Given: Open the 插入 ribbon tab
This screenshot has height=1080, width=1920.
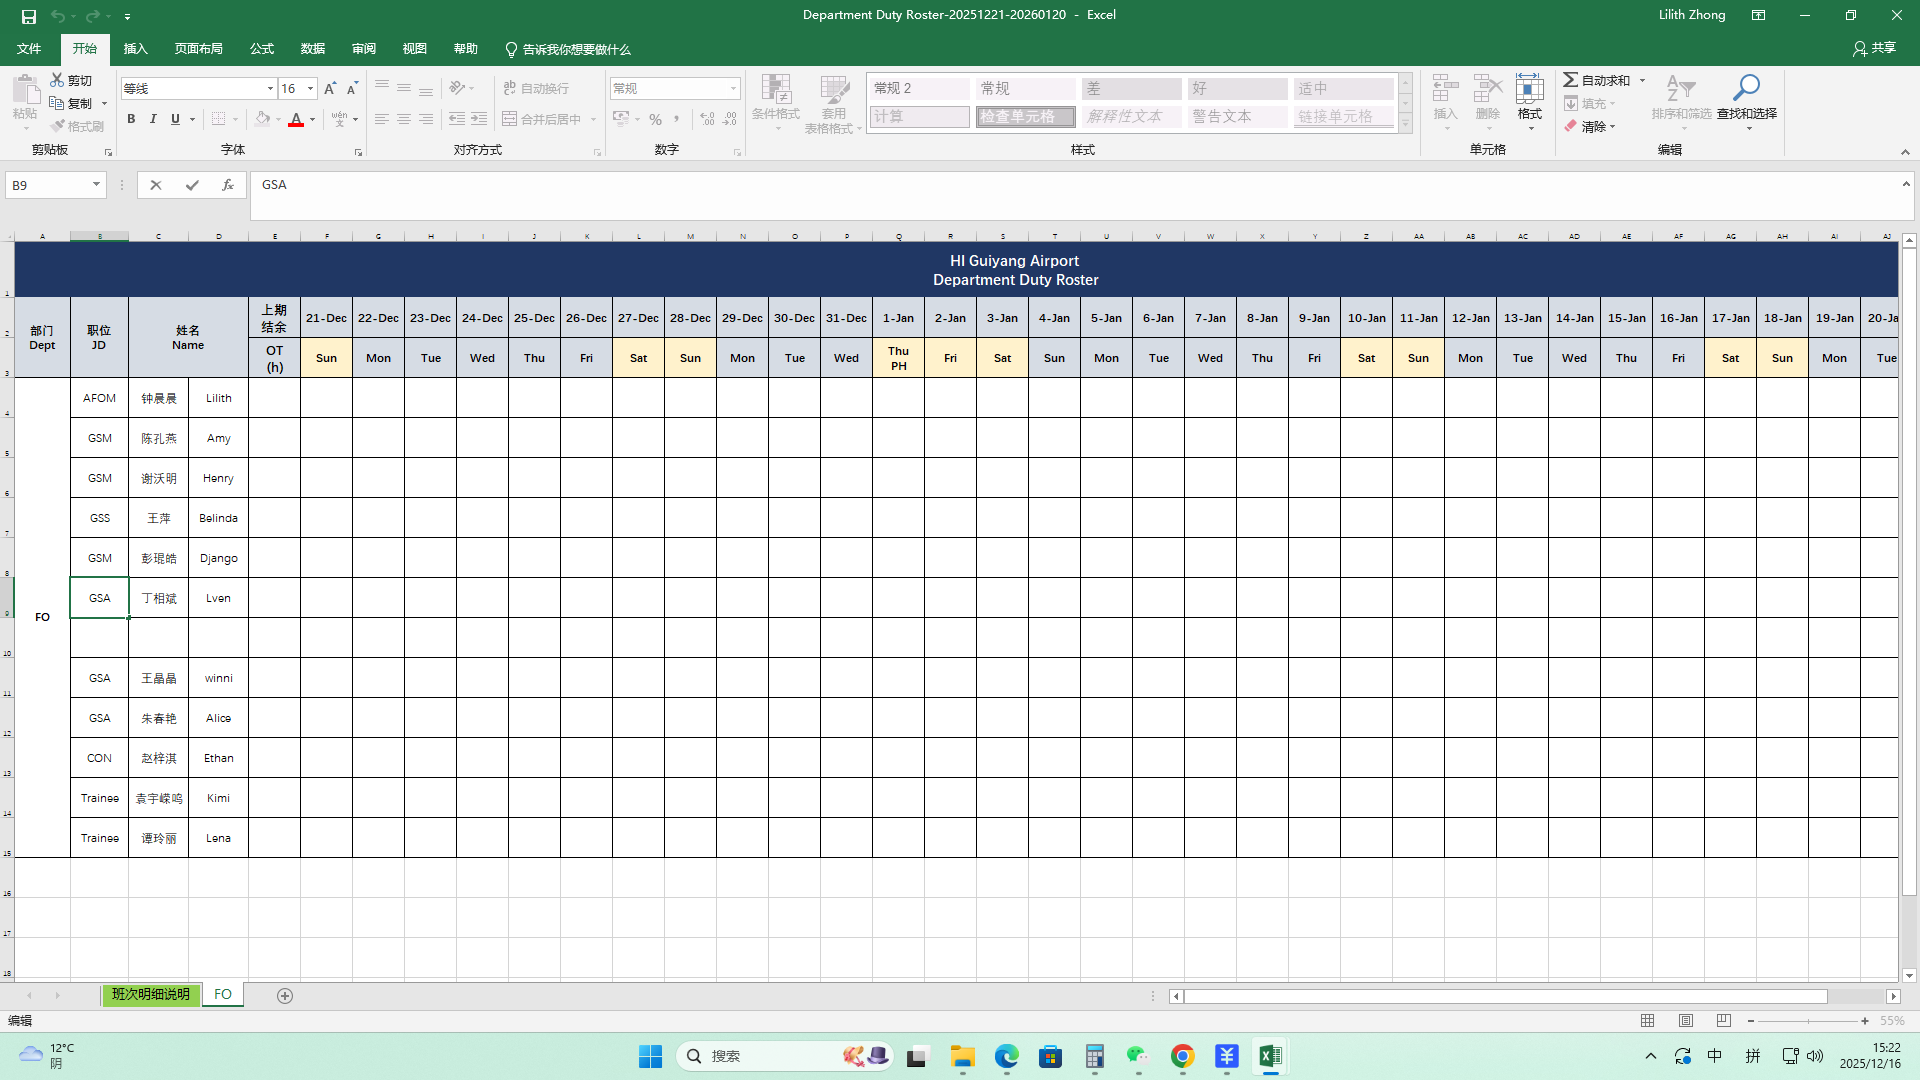Looking at the screenshot, I should [x=135, y=49].
